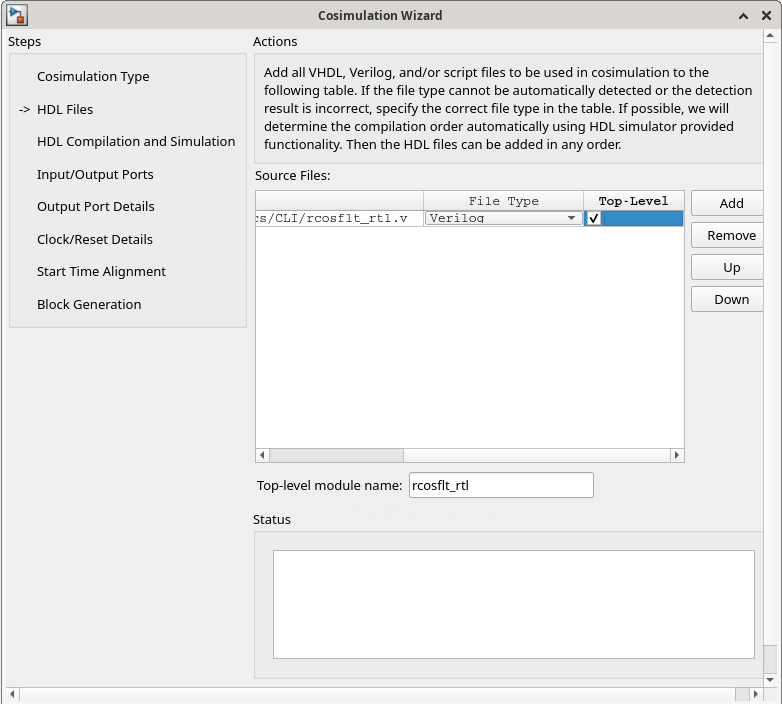The image size is (782, 704).
Task: Open the Input/Output Ports step
Action: (x=95, y=174)
